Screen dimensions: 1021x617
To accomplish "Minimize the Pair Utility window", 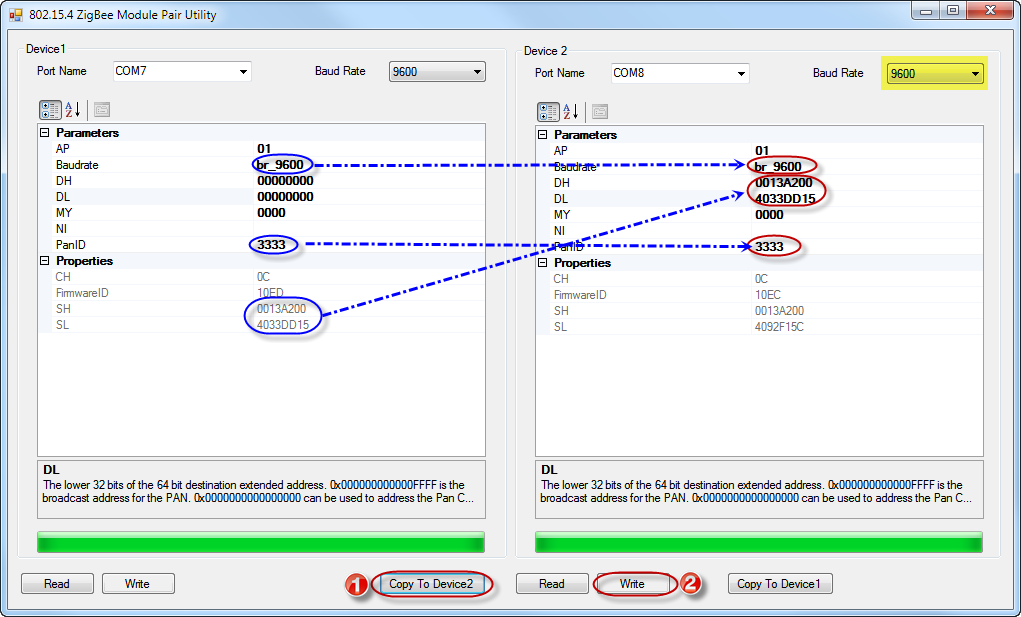I will (x=925, y=10).
